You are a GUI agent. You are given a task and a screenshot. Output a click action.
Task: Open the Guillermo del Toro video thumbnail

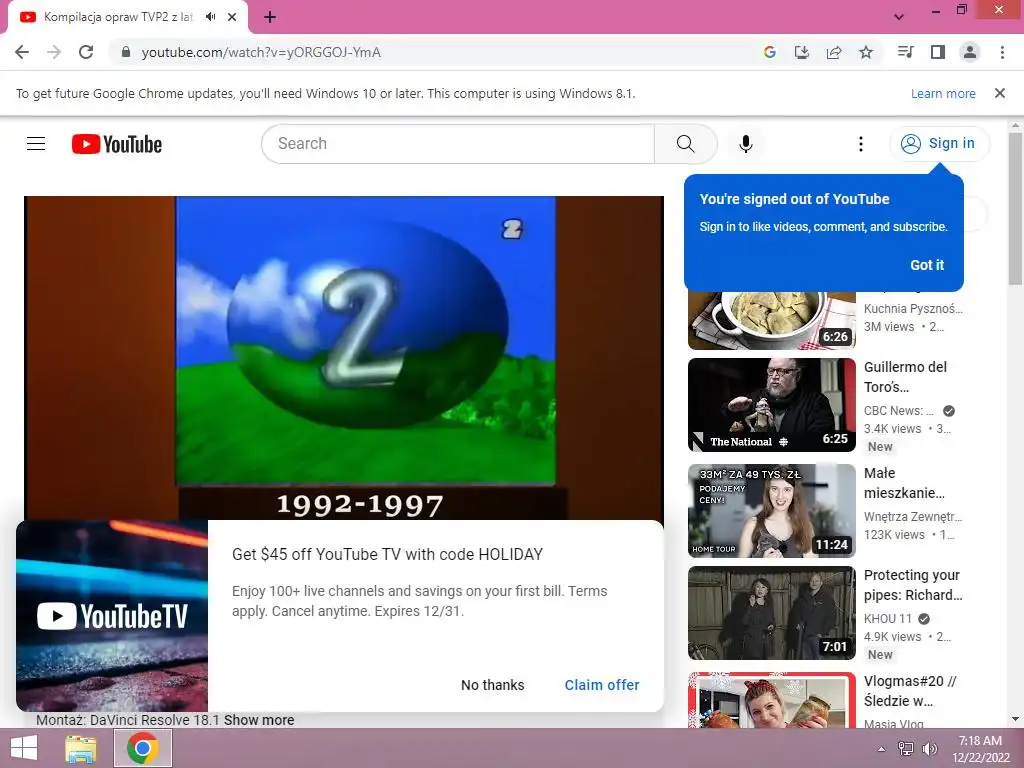(x=771, y=405)
